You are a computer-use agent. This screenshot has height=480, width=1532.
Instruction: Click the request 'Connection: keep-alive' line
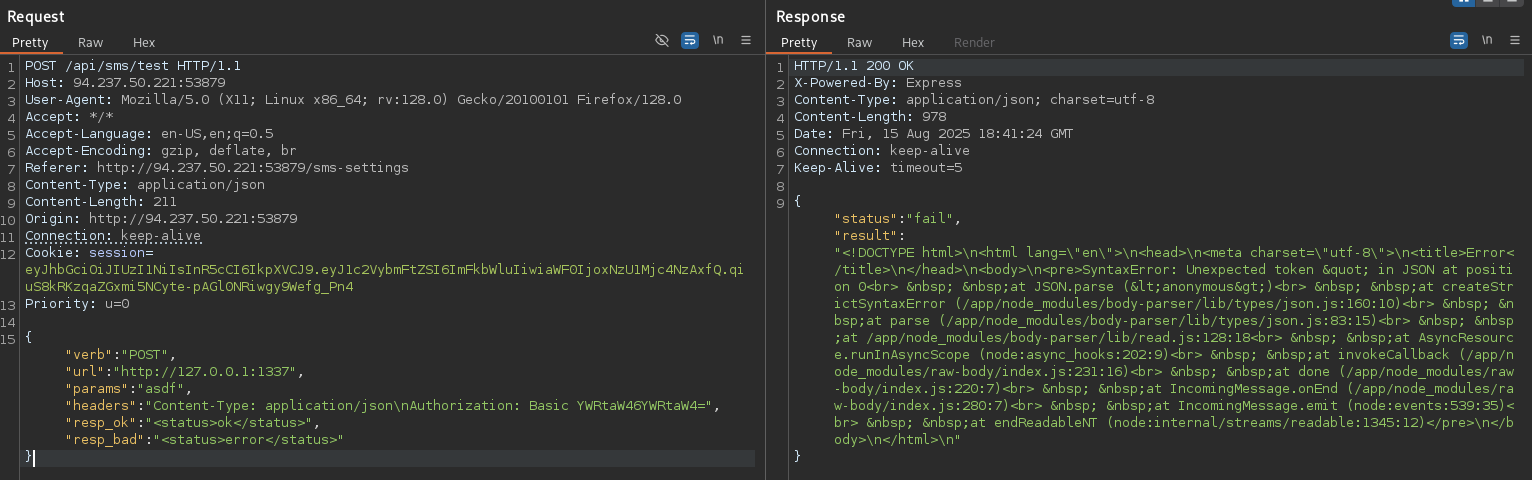click(113, 236)
